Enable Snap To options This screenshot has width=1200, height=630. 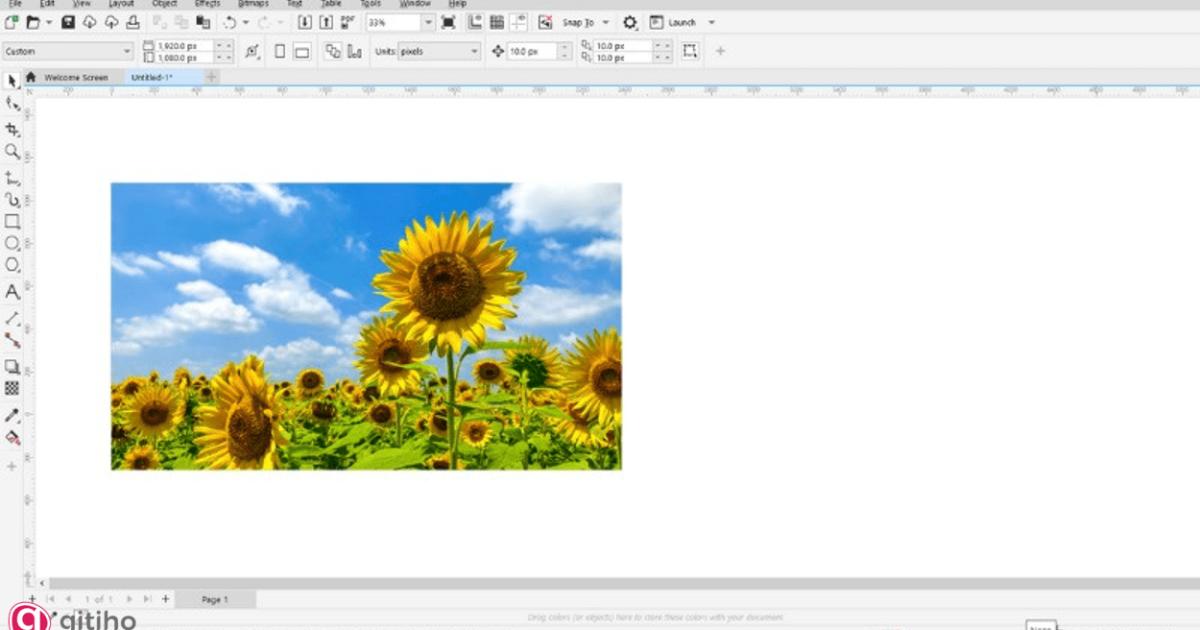578,22
